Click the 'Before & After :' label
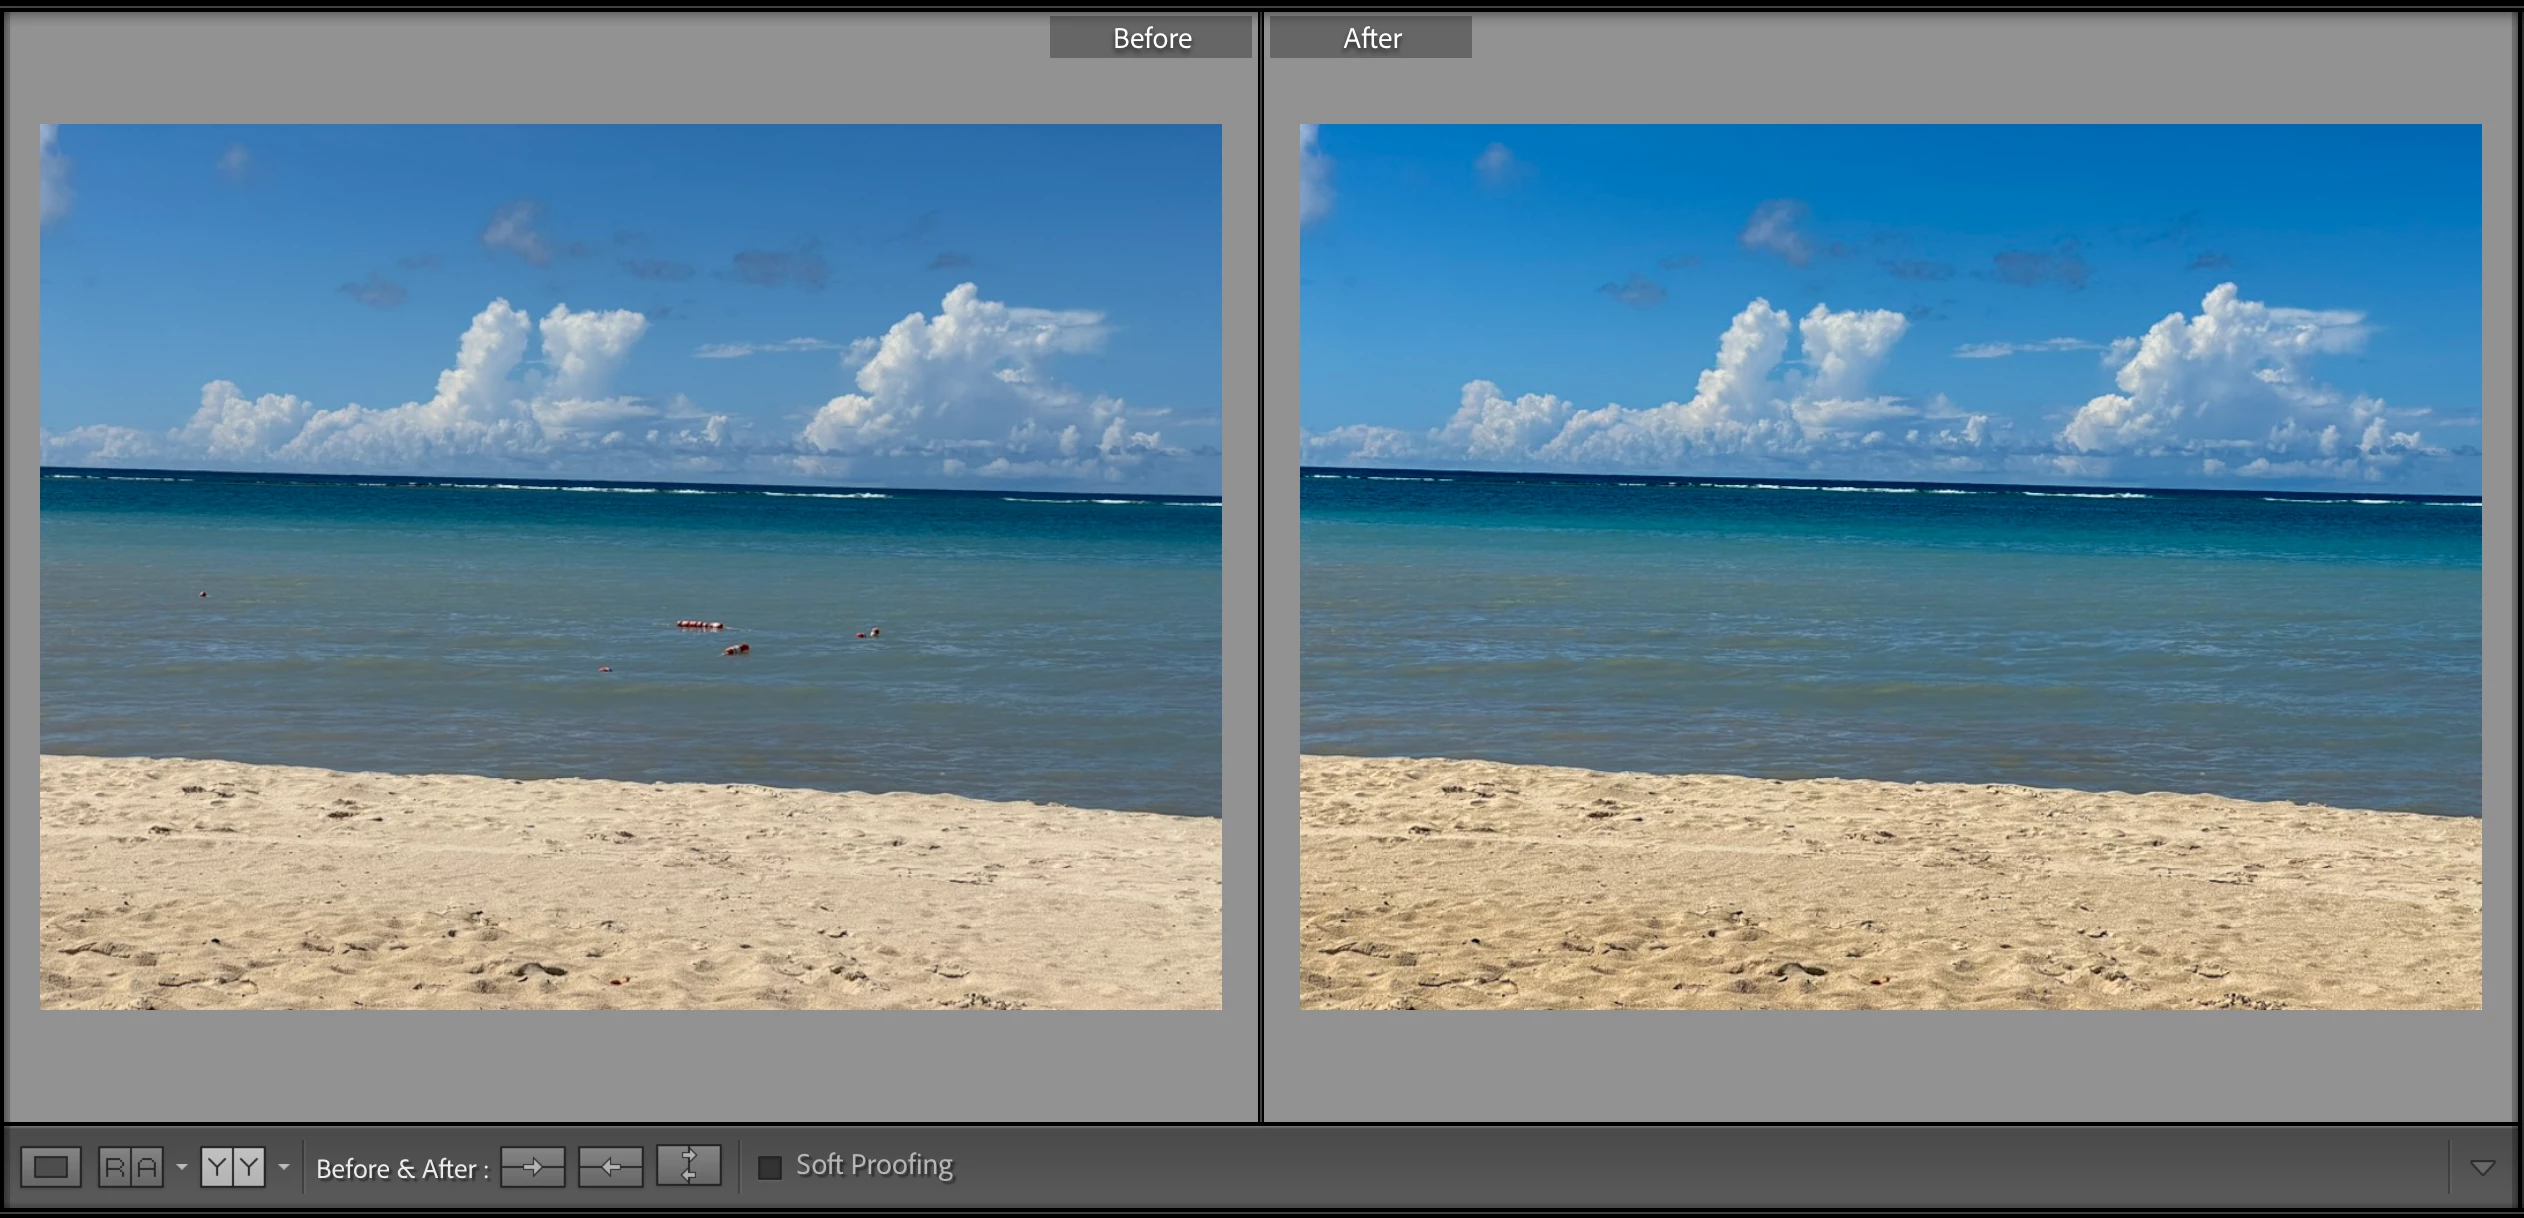The width and height of the screenshot is (2524, 1218). click(402, 1168)
